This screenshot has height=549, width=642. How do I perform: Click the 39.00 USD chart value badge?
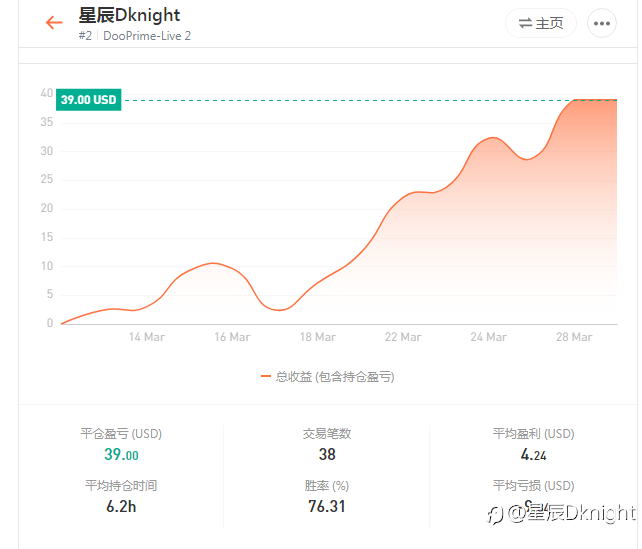coord(88,100)
